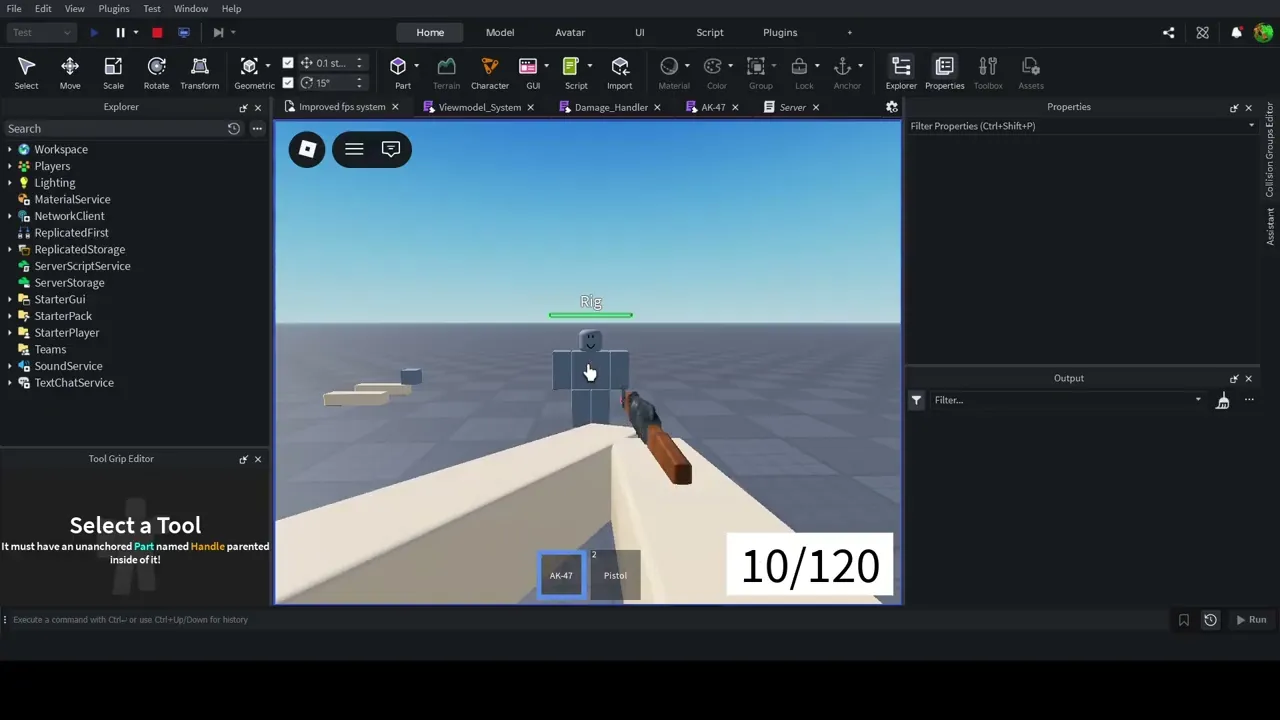Viewport: 1280px width, 720px height.
Task: Close the Improved fps system tab
Action: click(x=395, y=107)
